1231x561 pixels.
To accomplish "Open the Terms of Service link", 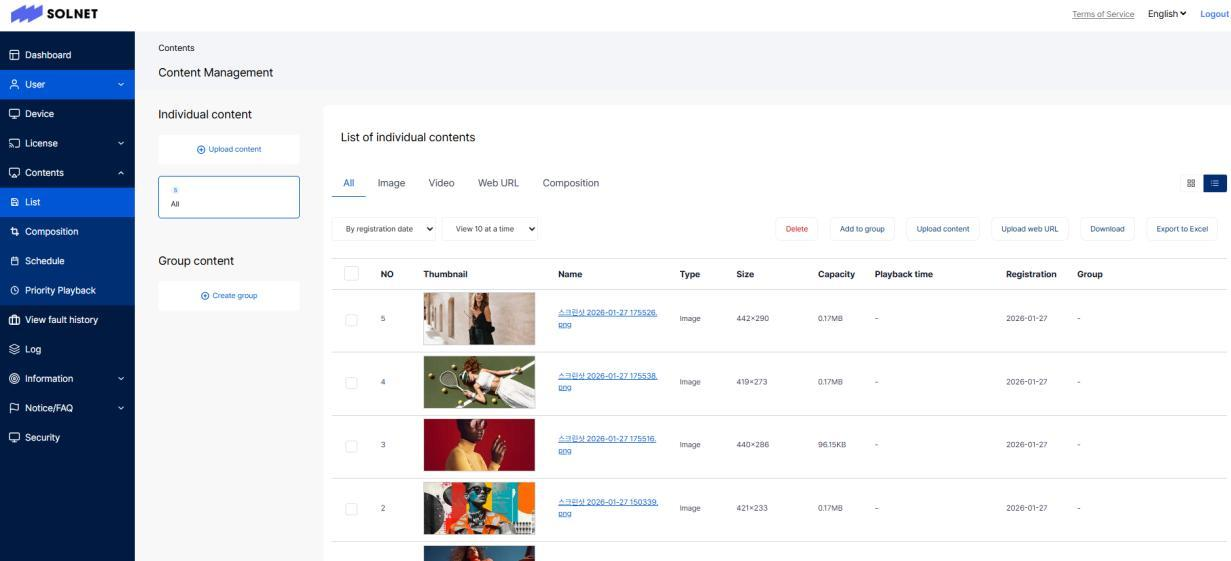I will coord(1103,14).
